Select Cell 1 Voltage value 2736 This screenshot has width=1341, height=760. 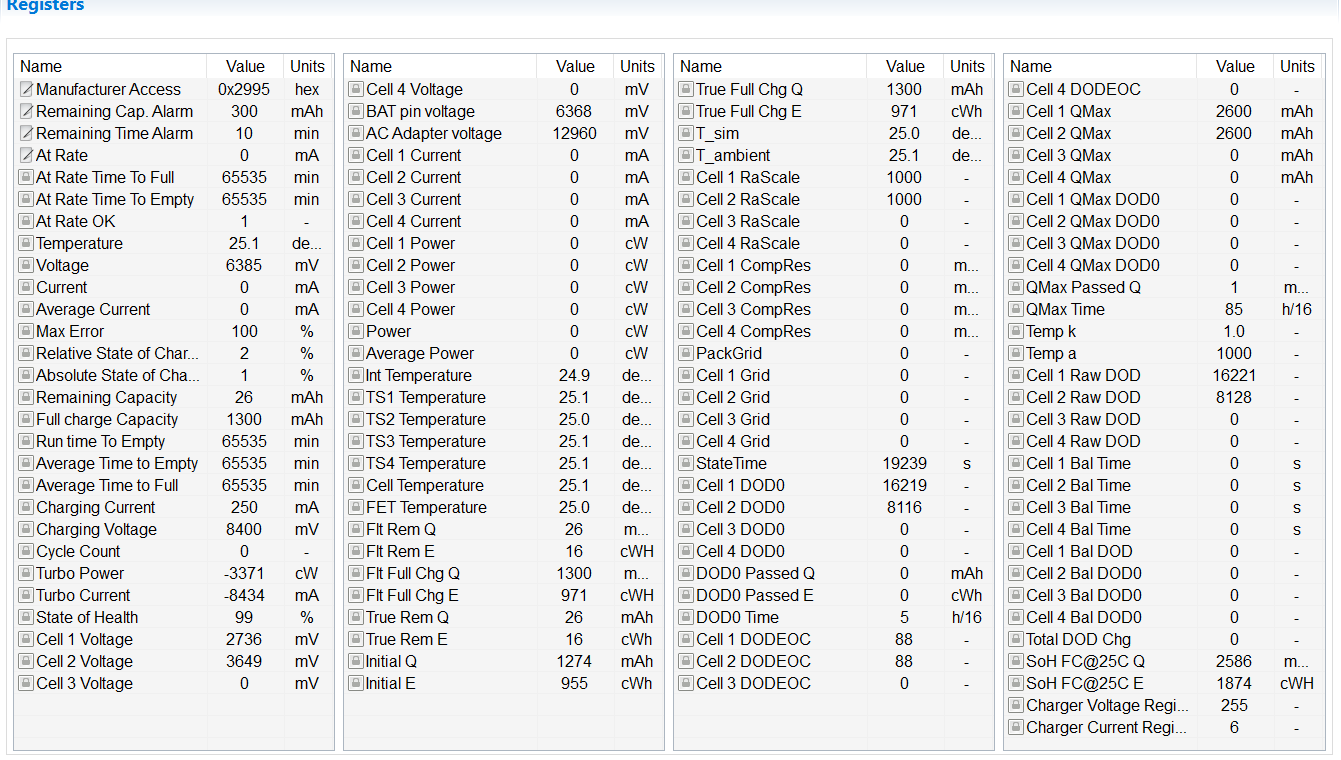tap(244, 640)
